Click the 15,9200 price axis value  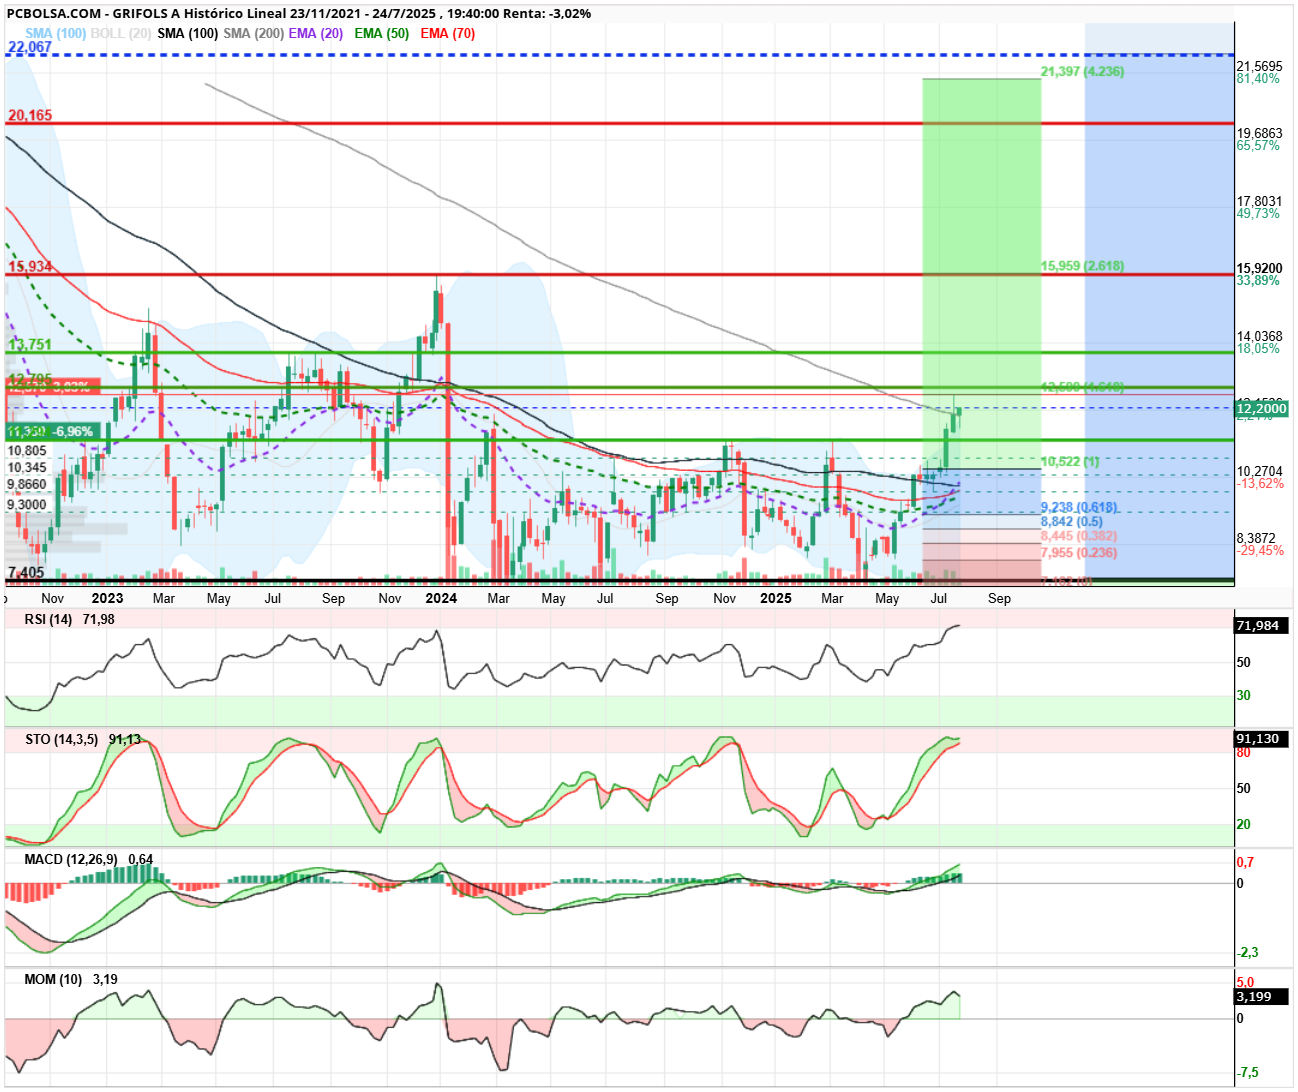(1260, 268)
